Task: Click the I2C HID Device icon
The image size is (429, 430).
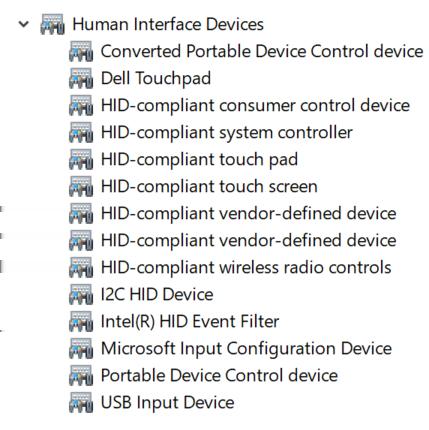Action: pyautogui.click(x=81, y=294)
